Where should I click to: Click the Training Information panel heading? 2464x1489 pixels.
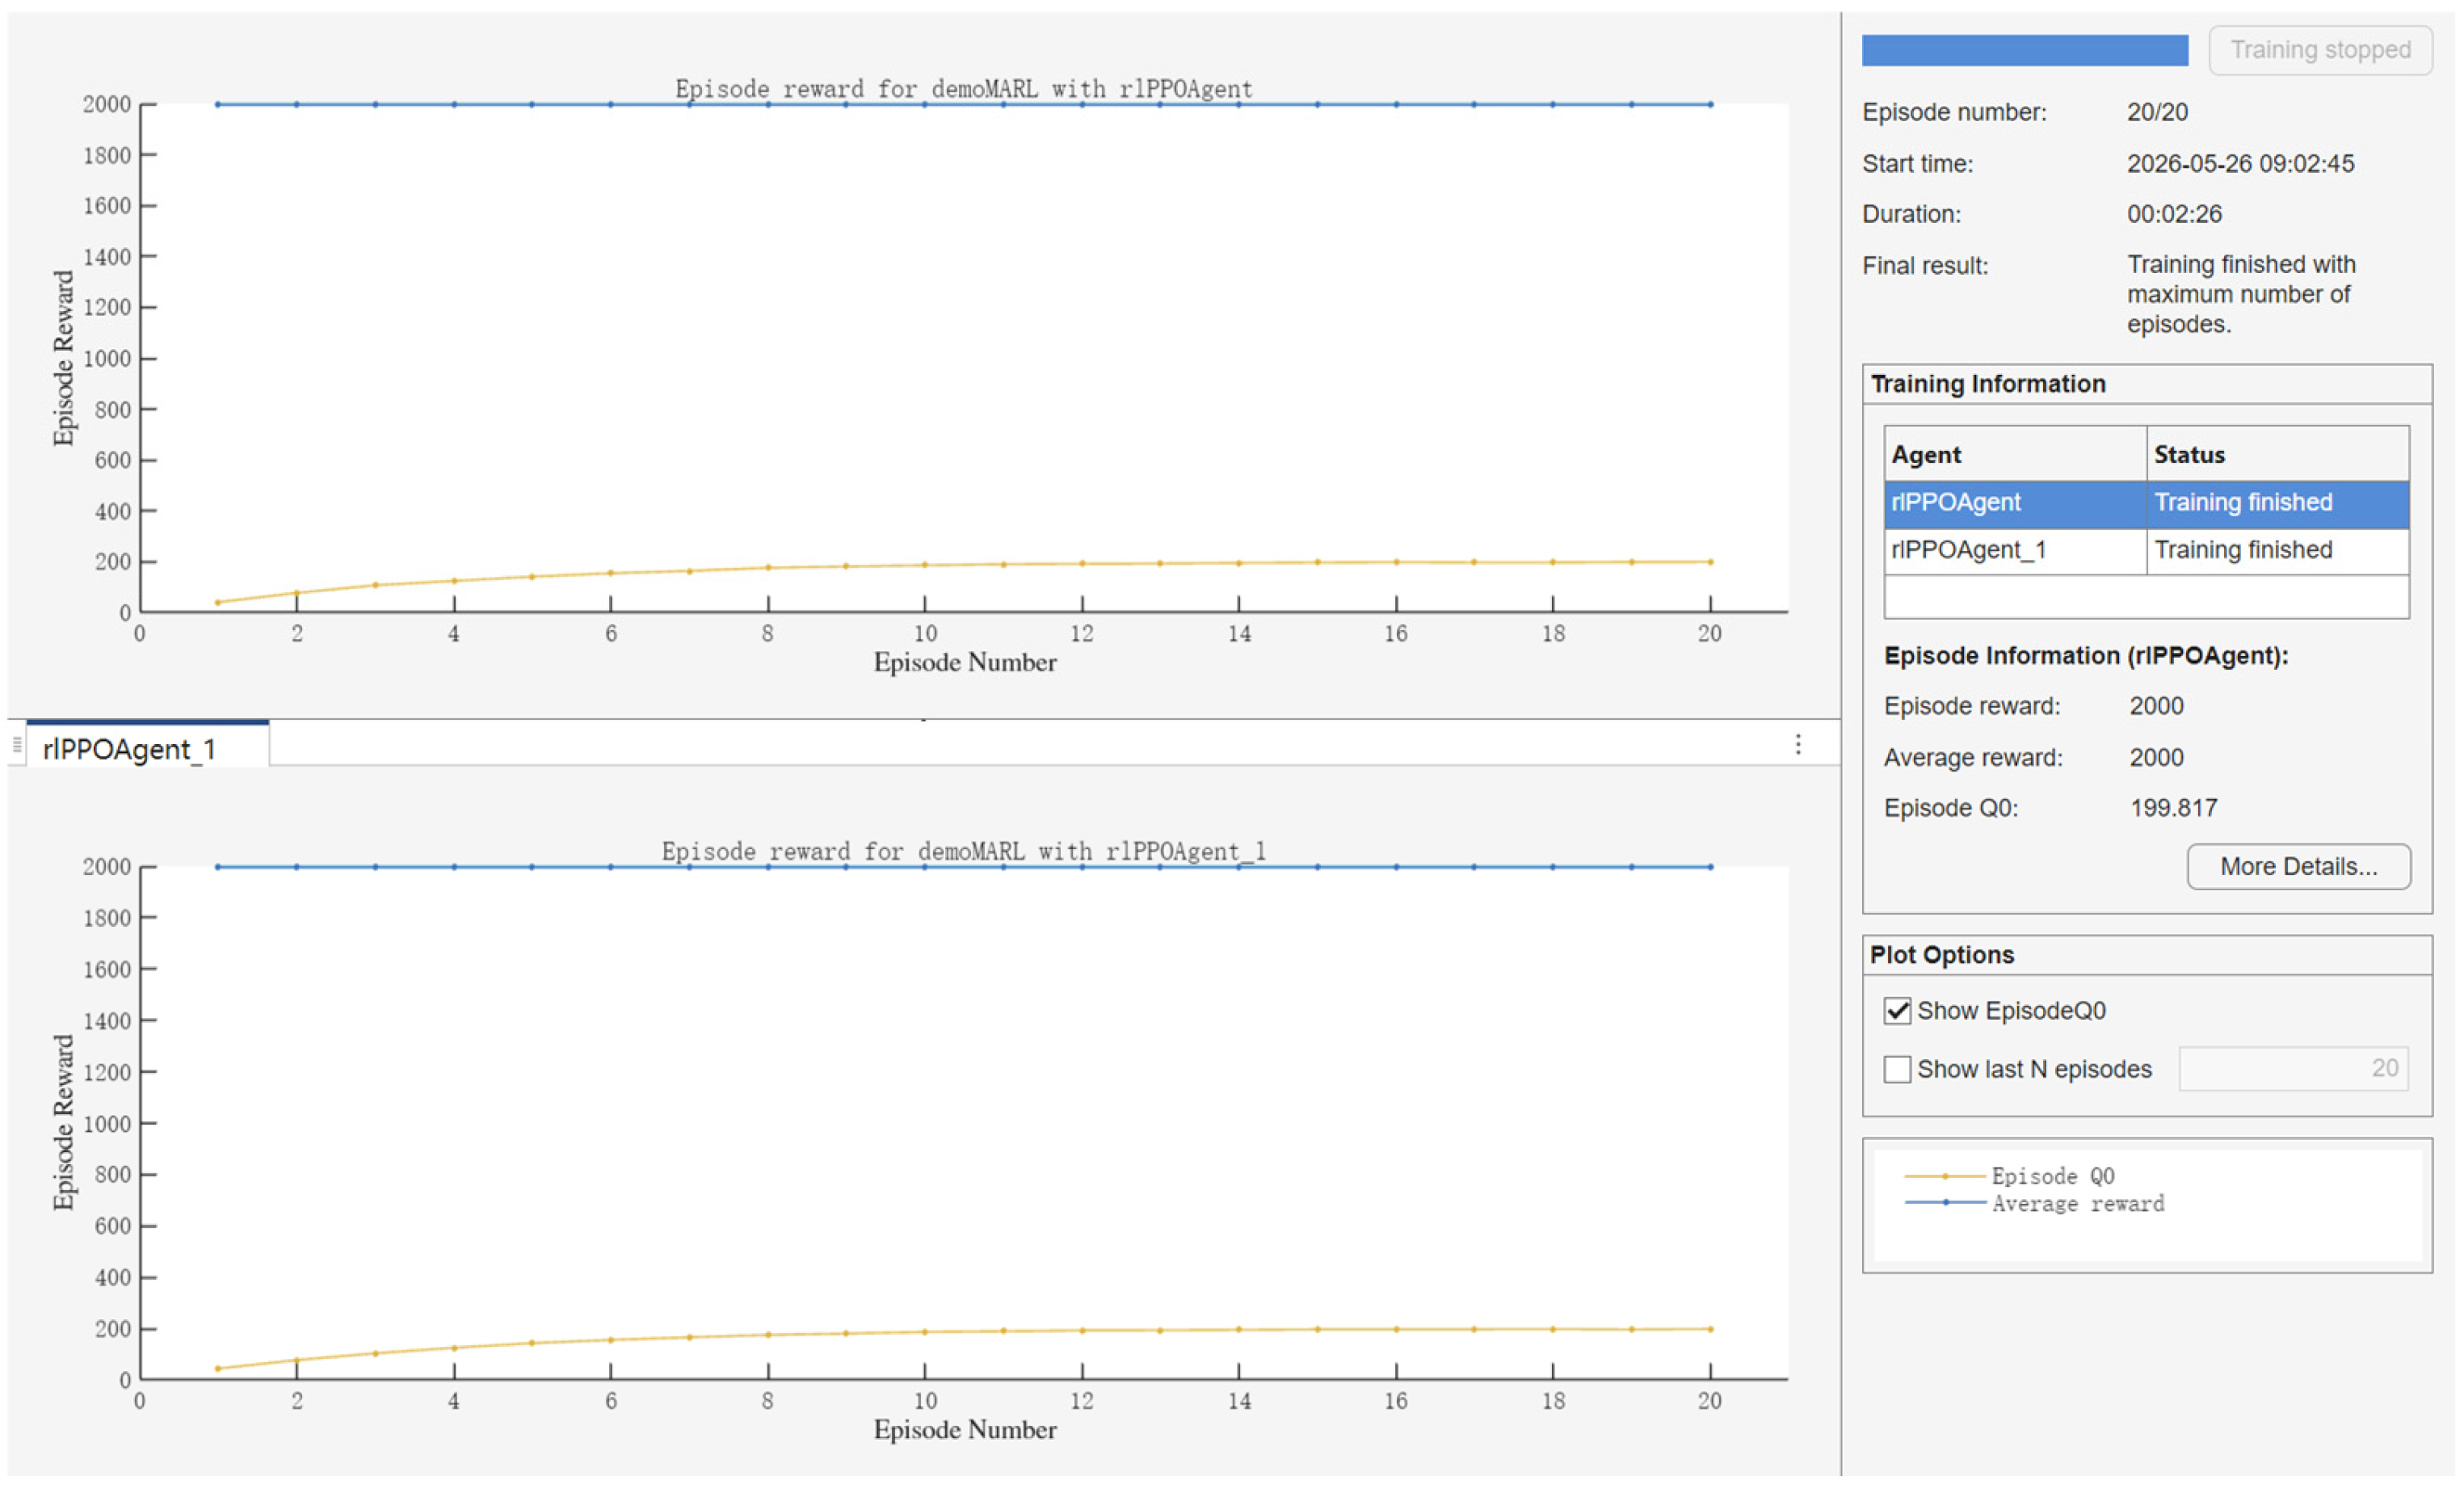pyautogui.click(x=1988, y=384)
